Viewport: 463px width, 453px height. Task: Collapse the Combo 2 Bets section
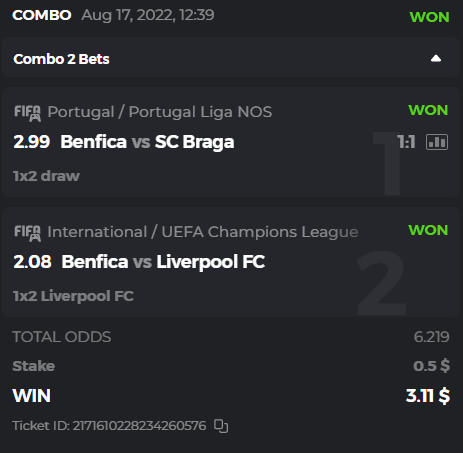(x=436, y=59)
